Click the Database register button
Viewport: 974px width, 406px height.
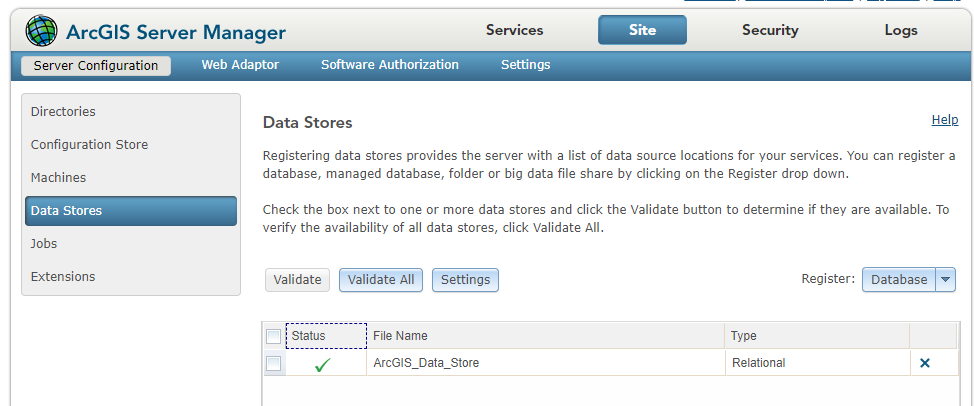pos(899,280)
